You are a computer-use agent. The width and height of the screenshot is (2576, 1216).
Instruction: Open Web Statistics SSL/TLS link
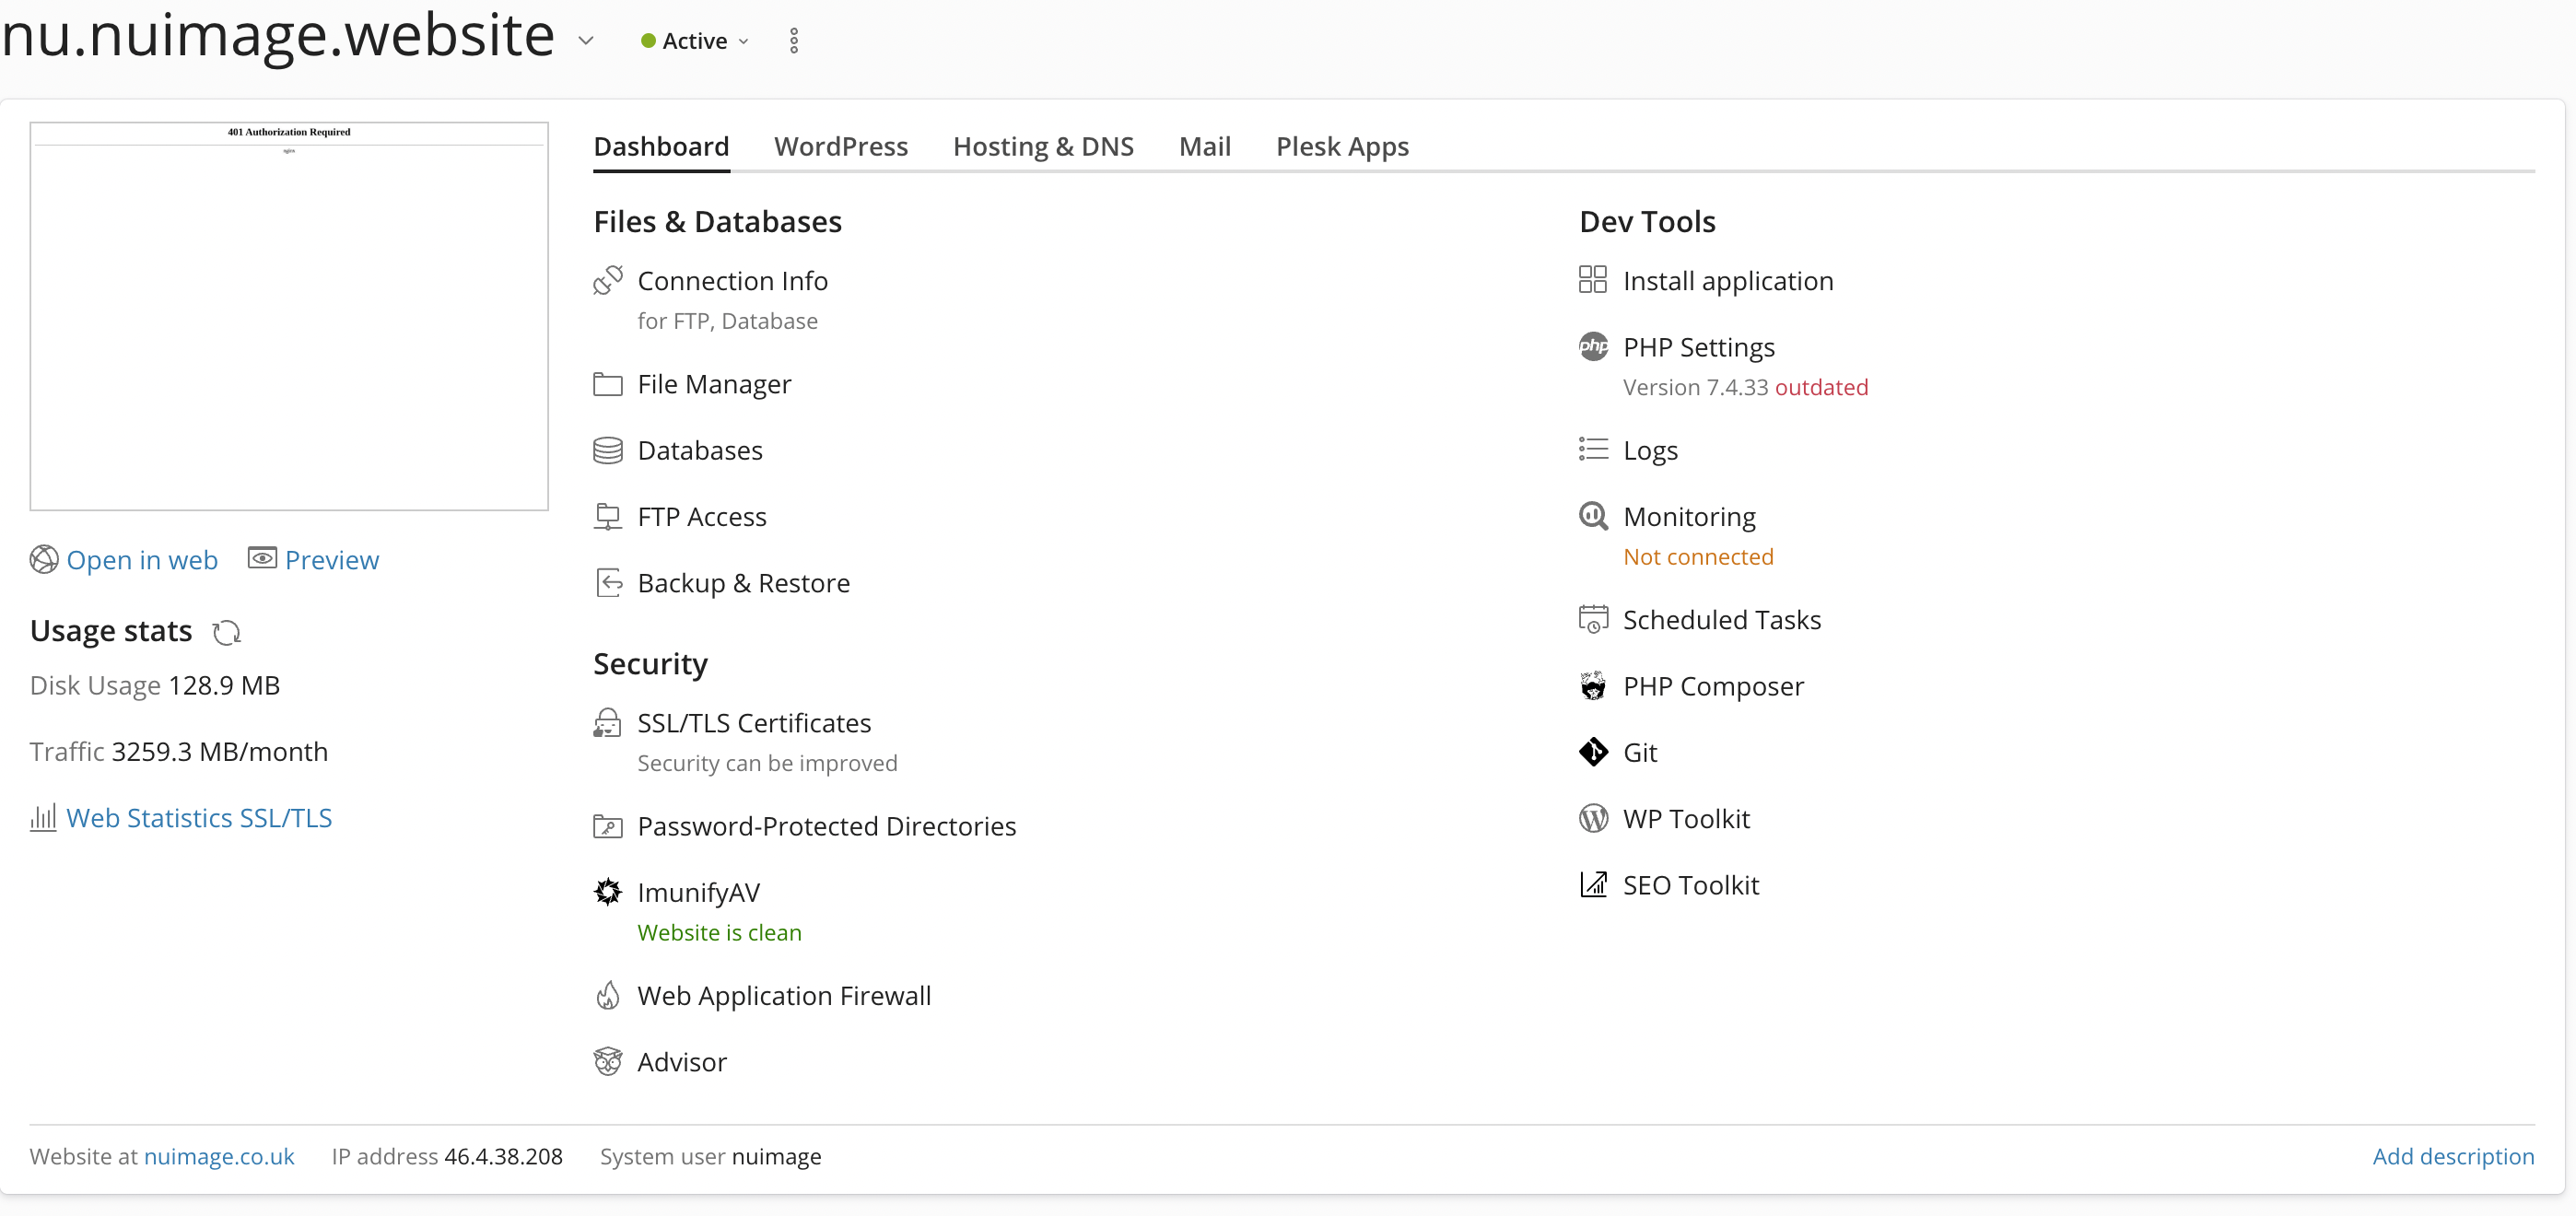[x=198, y=818]
